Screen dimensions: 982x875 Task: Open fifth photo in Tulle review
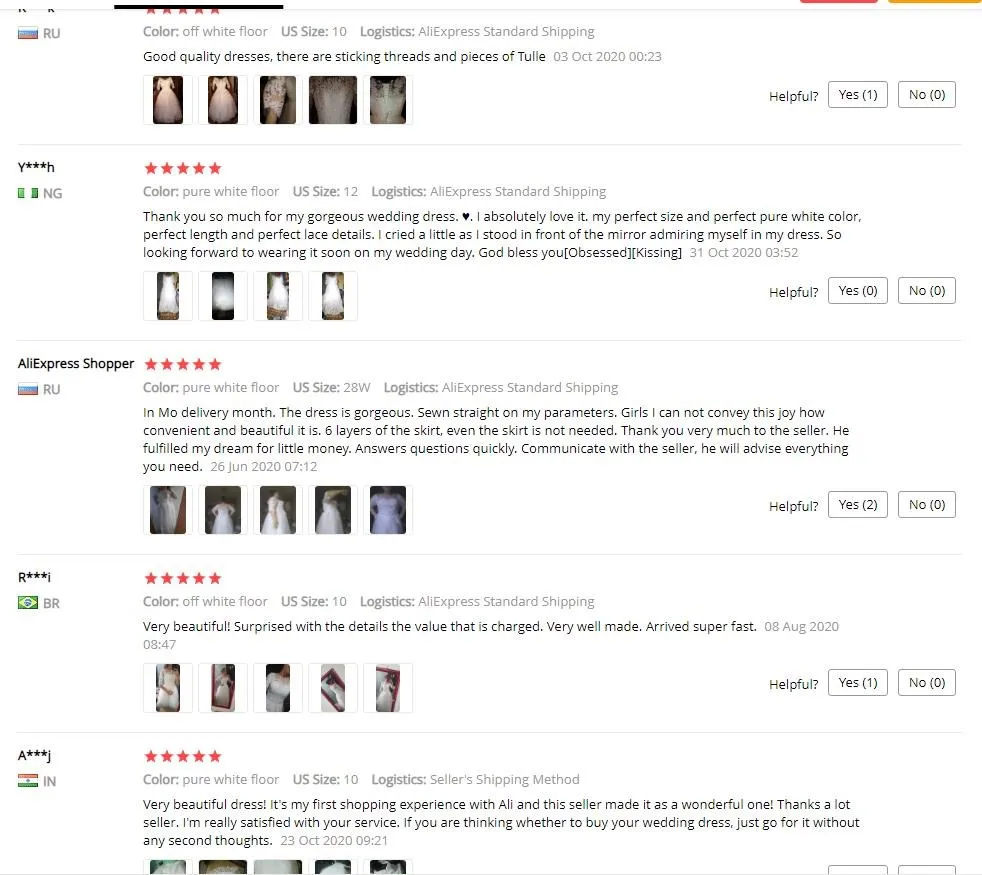coord(388,100)
